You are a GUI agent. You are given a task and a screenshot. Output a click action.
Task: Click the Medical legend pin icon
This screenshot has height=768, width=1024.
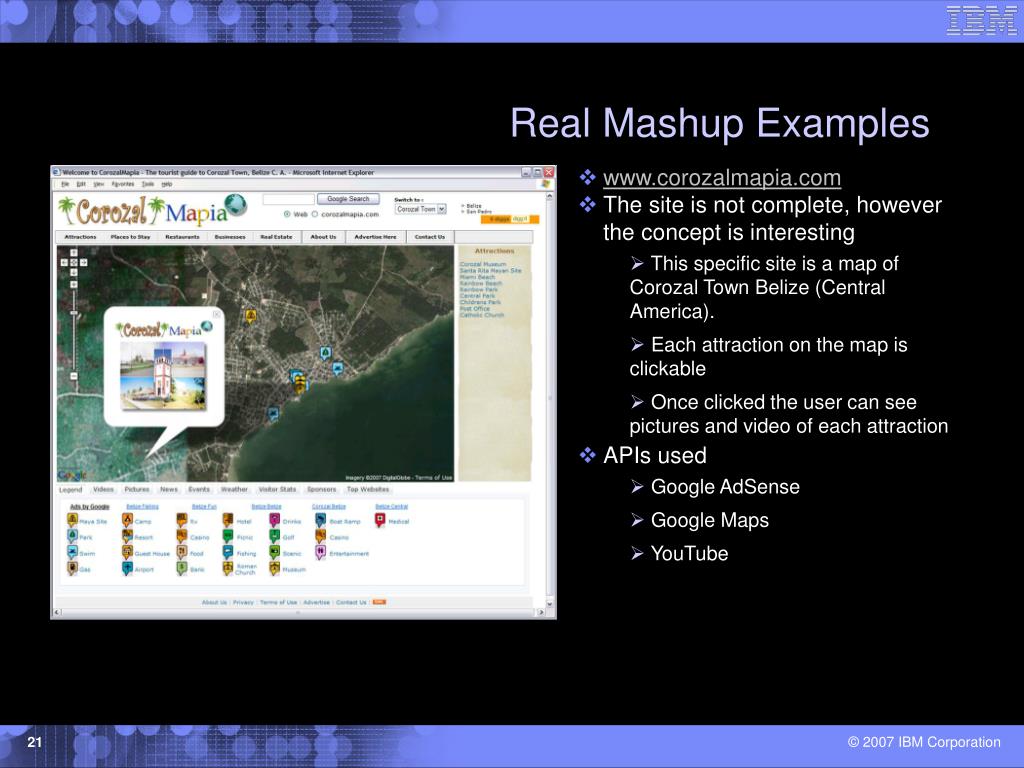coord(380,520)
